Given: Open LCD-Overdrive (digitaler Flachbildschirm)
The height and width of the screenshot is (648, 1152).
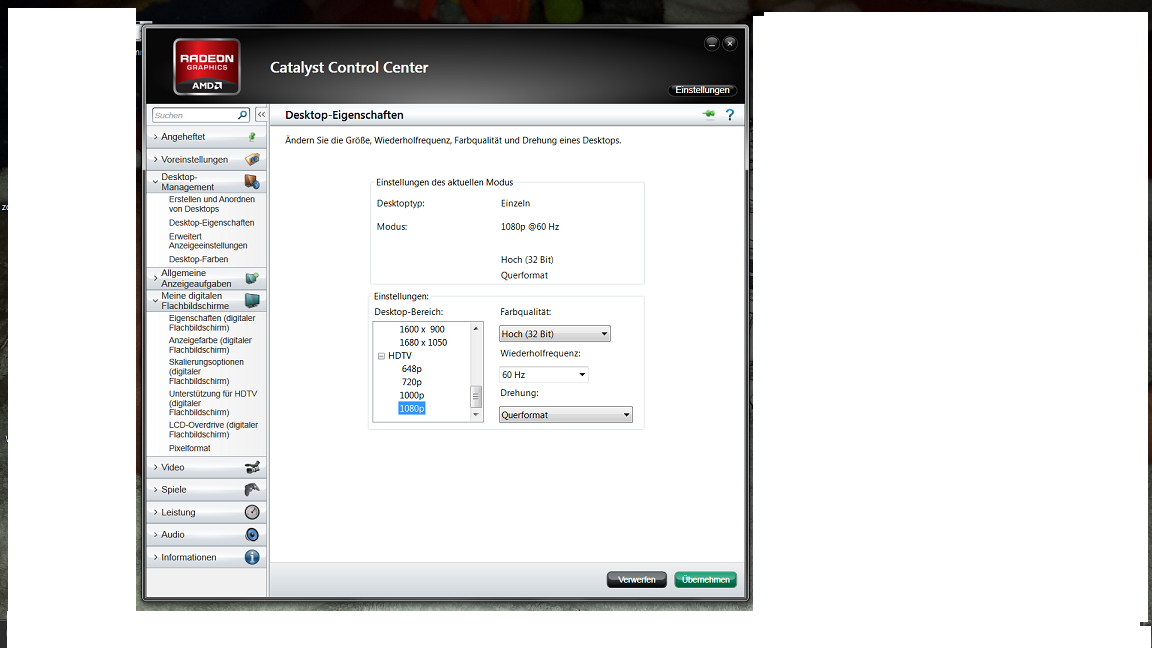Looking at the screenshot, I should tap(213, 430).
